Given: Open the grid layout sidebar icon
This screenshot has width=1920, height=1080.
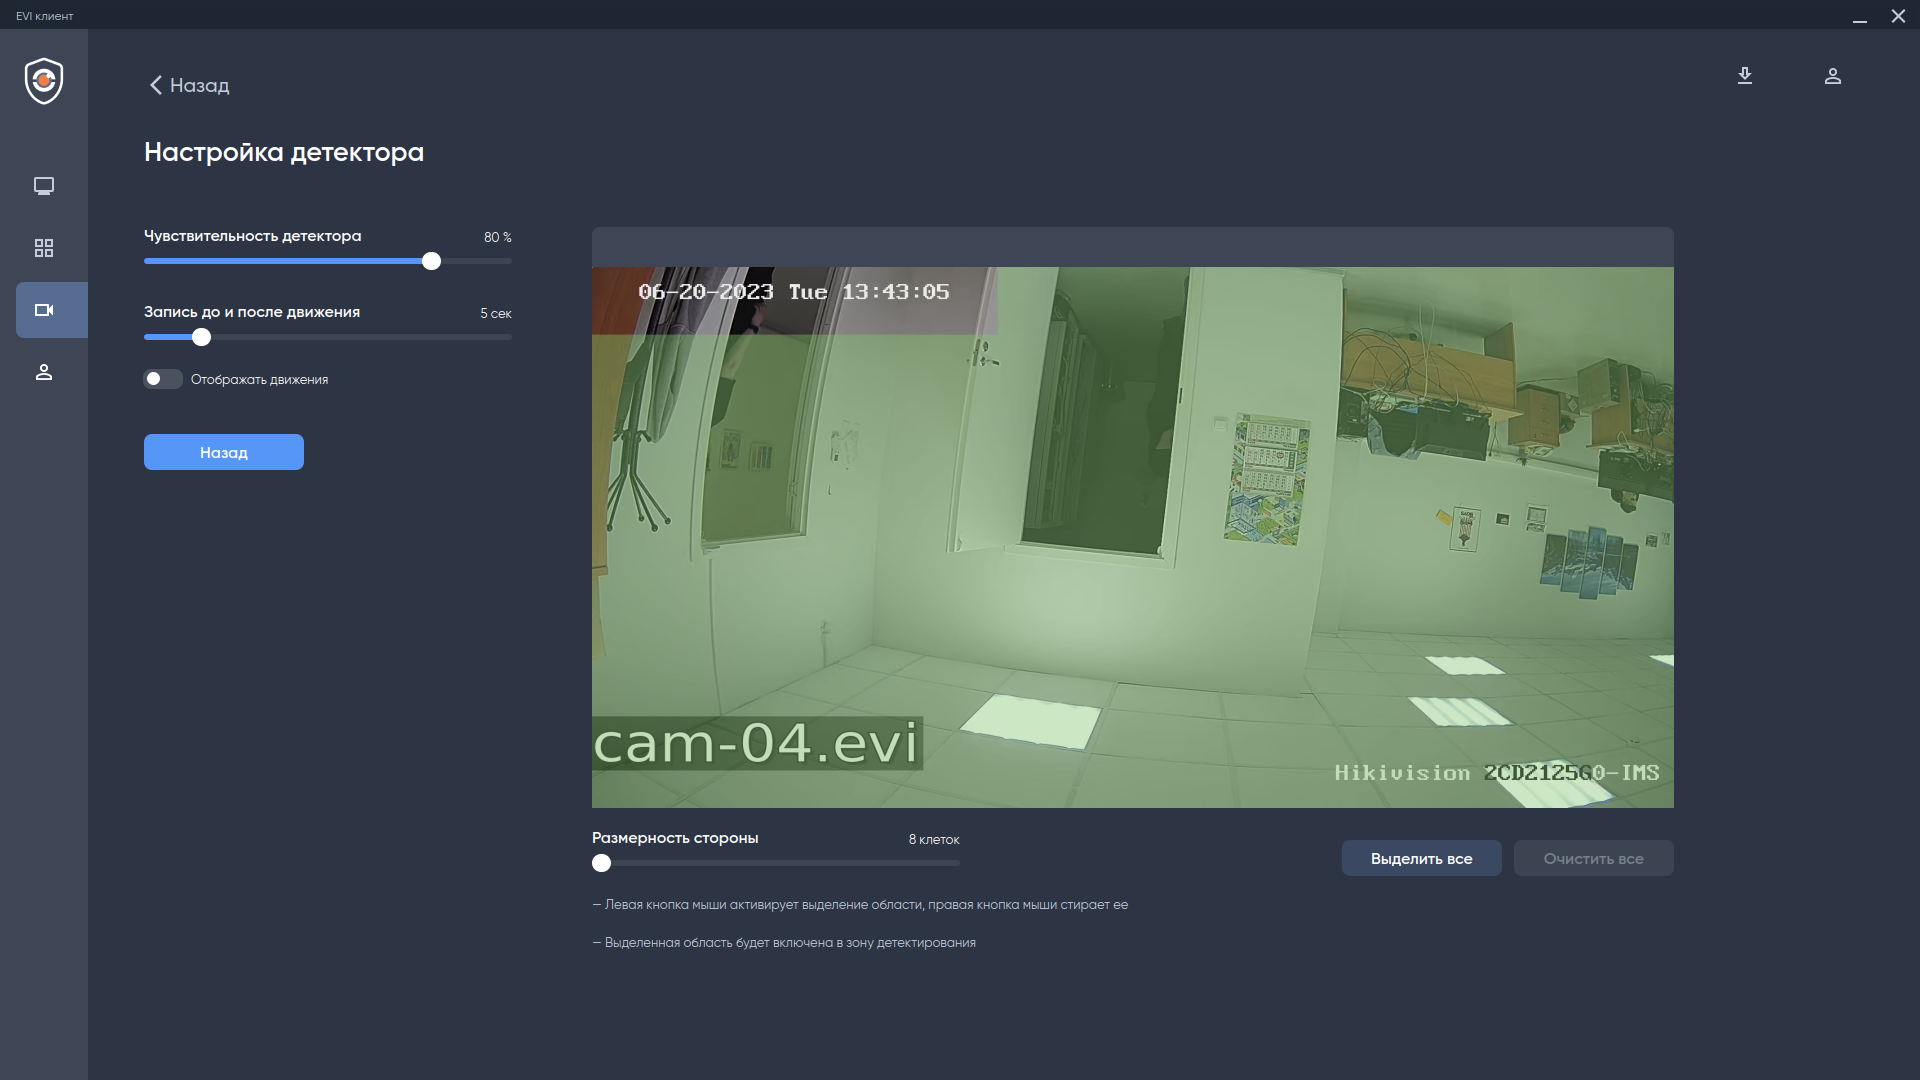Looking at the screenshot, I should pyautogui.click(x=44, y=248).
